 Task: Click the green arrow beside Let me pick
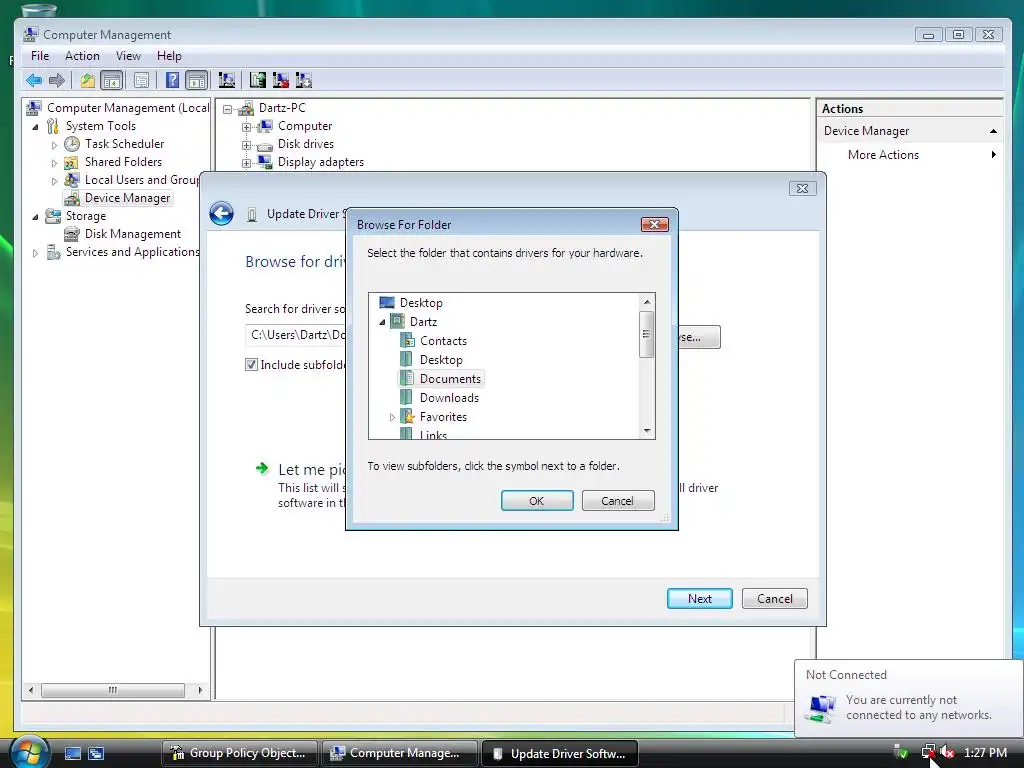[262, 468]
